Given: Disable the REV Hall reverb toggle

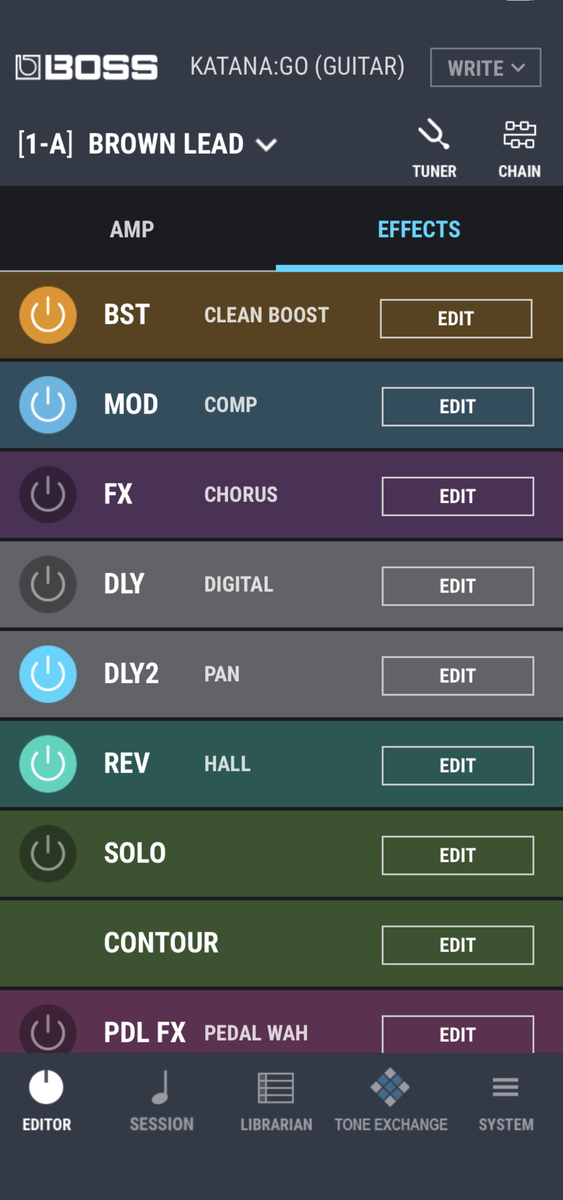Looking at the screenshot, I should (48, 764).
